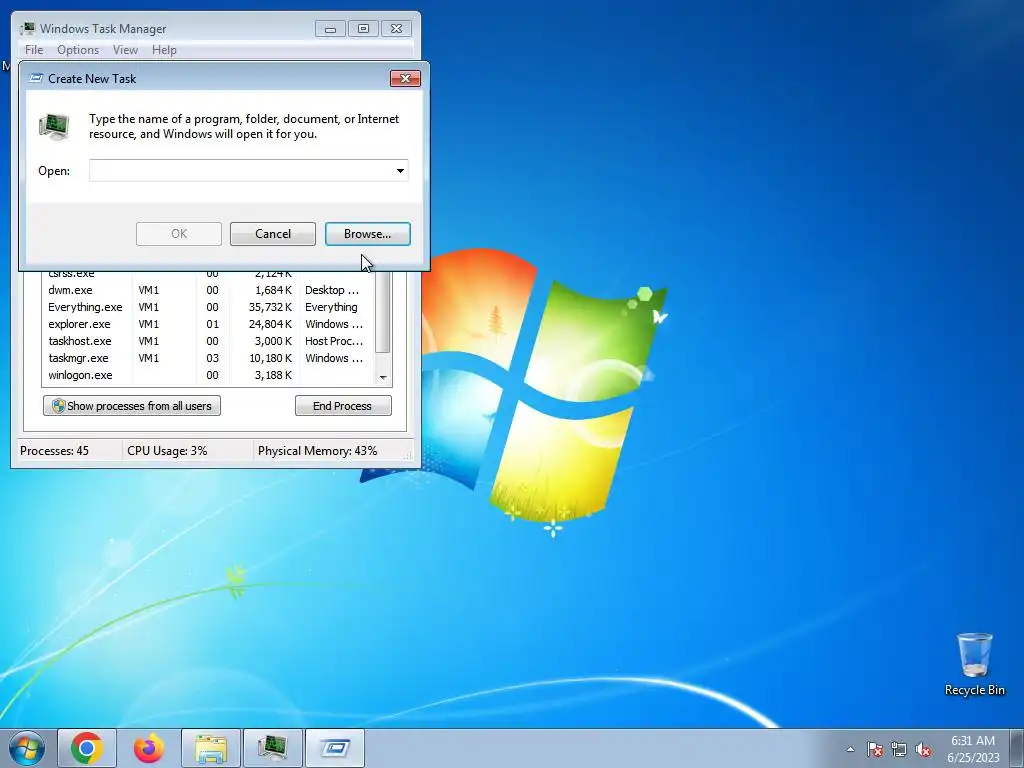
Task: Click the 35,732 K memory value
Action: (x=269, y=307)
